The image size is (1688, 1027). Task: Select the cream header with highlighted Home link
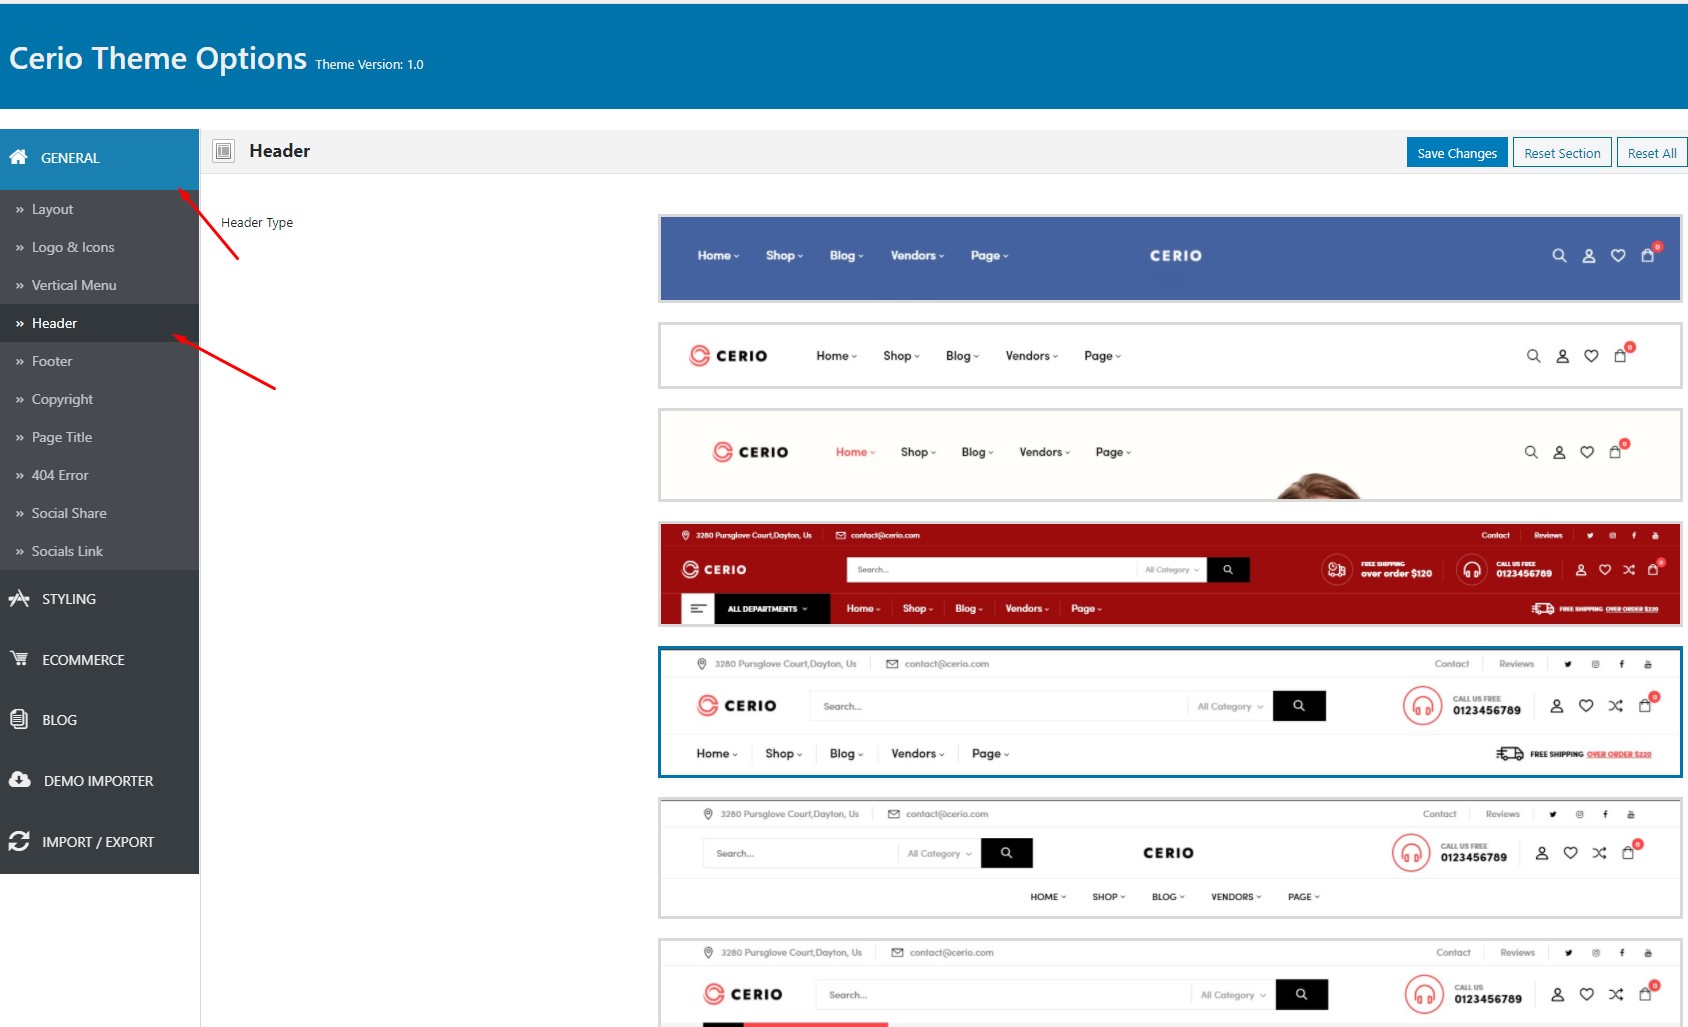[1170, 455]
